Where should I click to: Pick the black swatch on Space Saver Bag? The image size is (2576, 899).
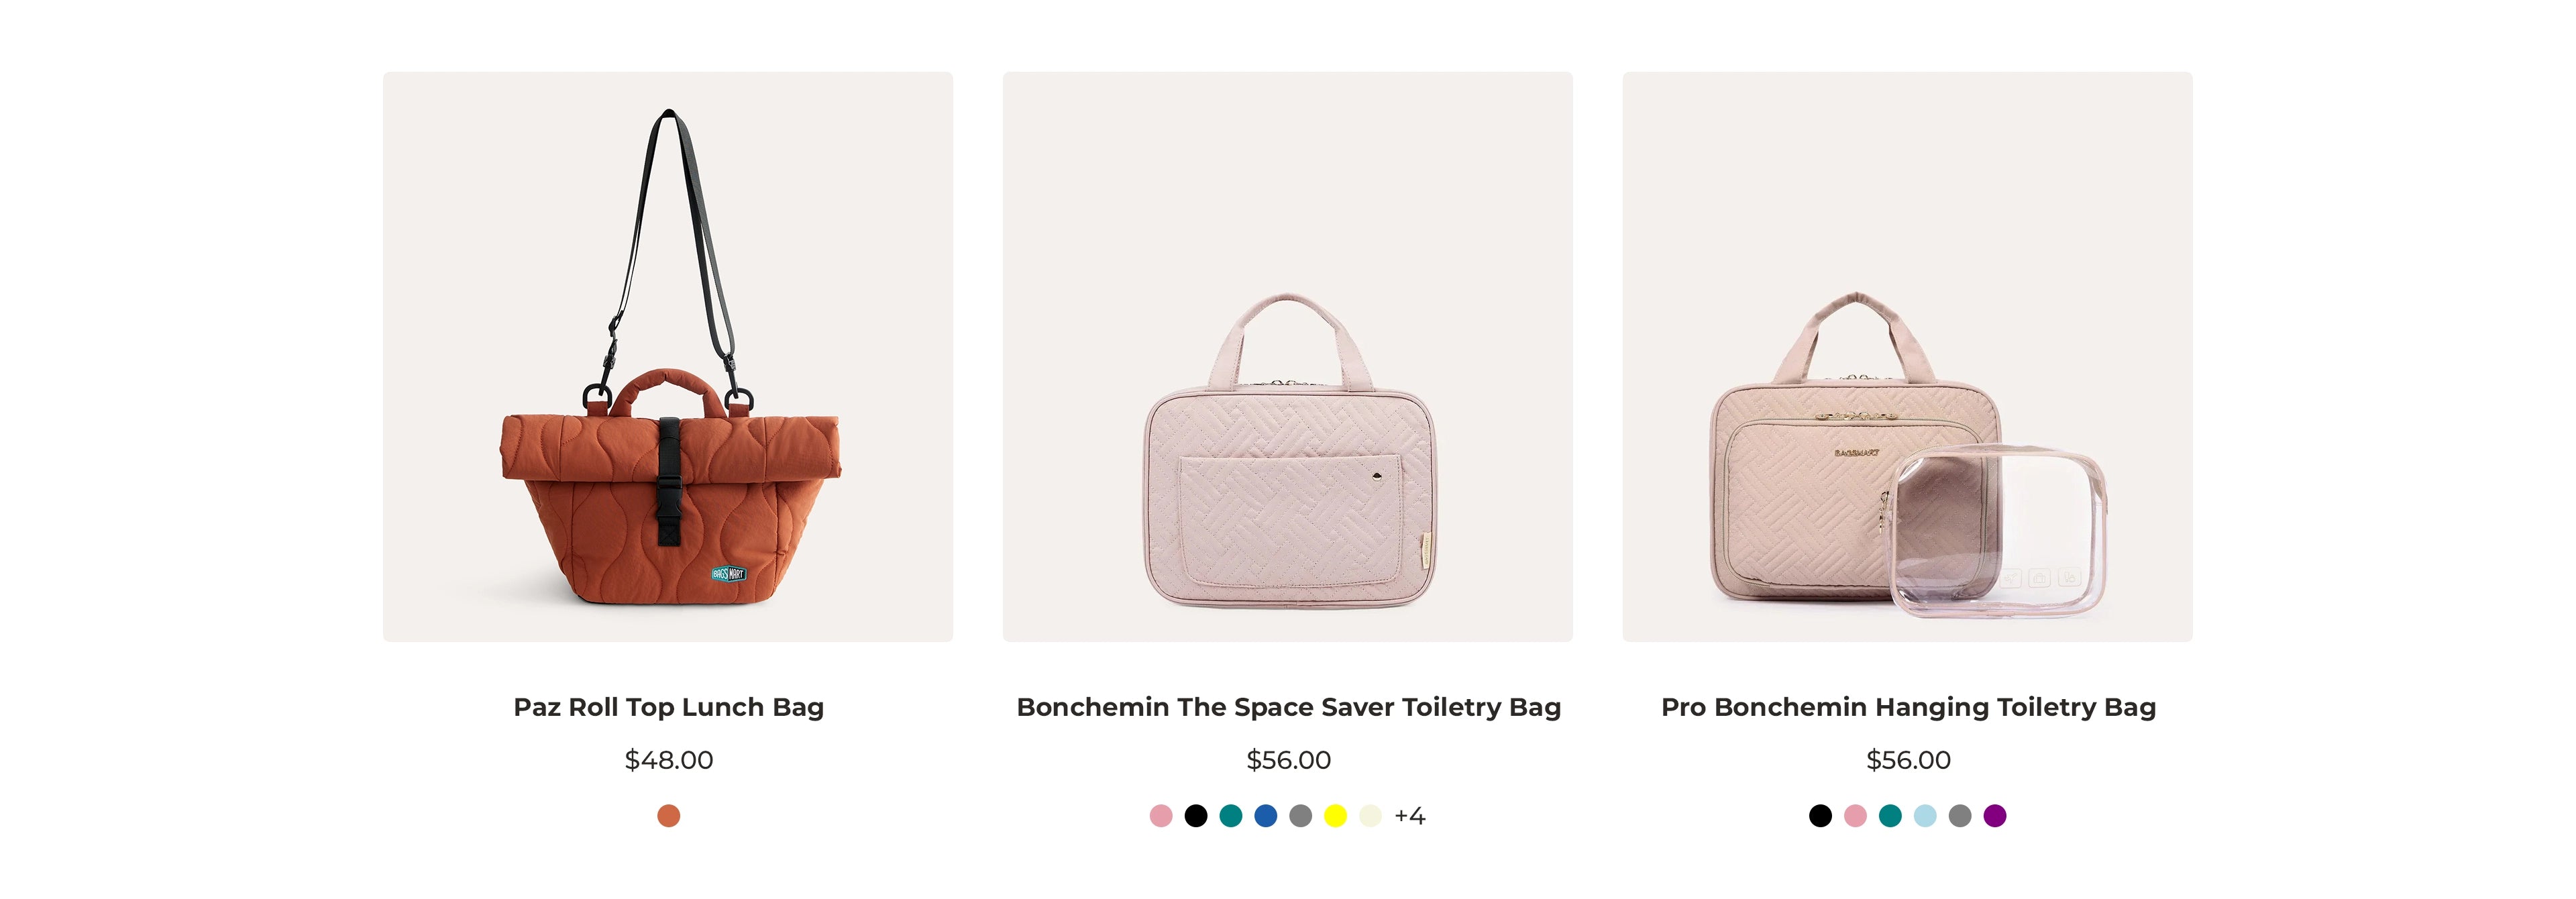click(1196, 816)
